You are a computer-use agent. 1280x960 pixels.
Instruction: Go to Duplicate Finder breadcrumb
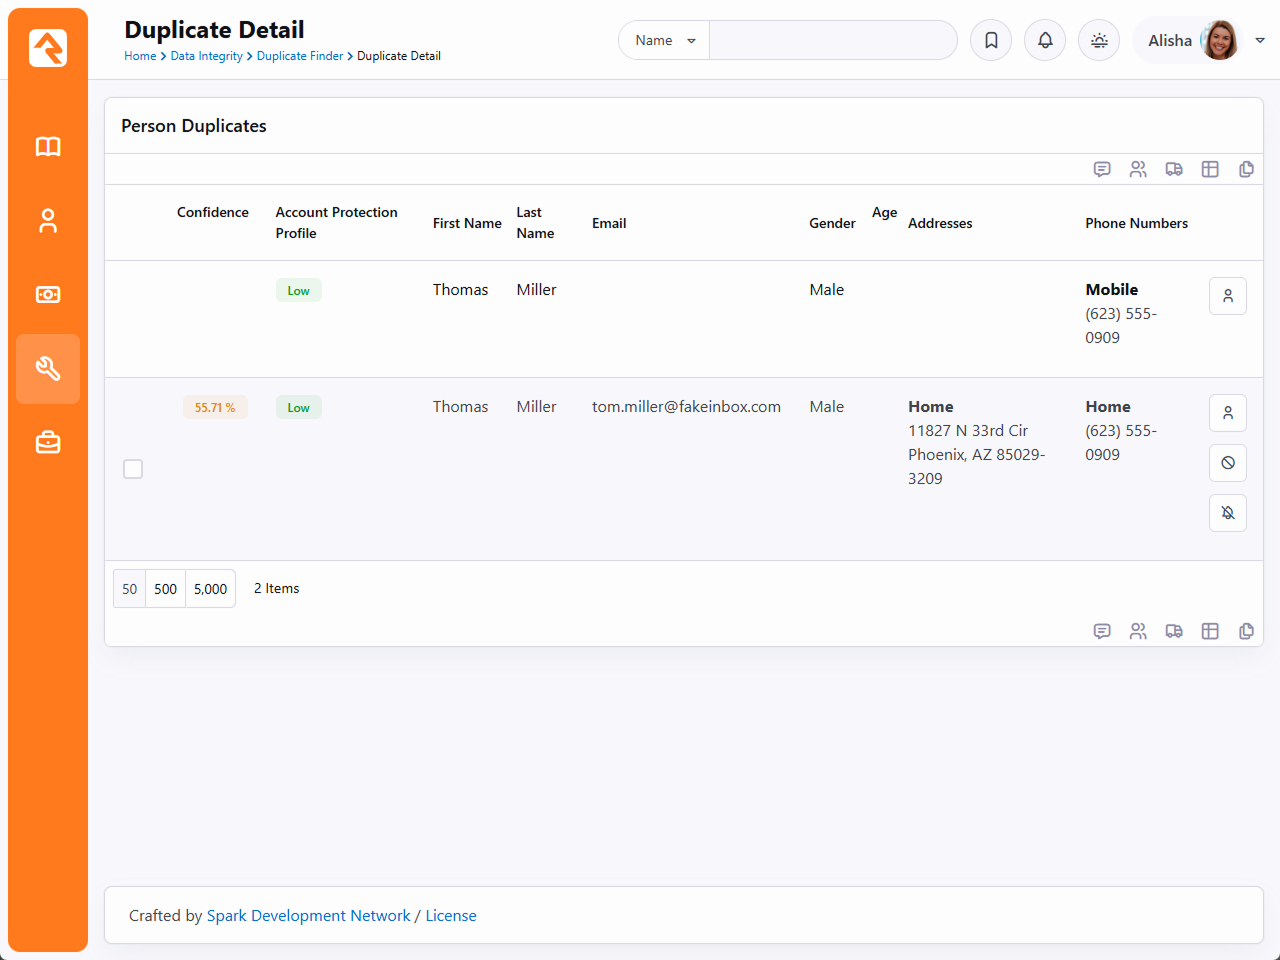[x=299, y=56]
